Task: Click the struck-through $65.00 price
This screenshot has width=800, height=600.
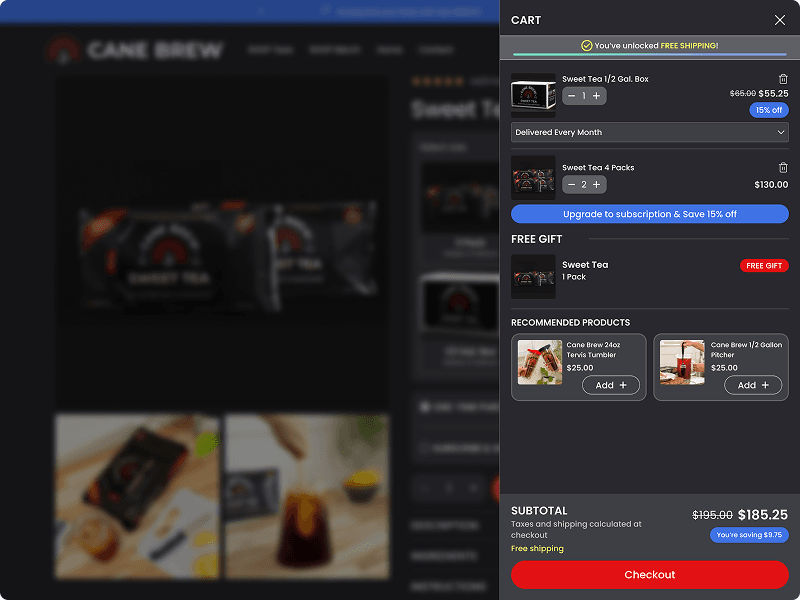Action: [742, 93]
